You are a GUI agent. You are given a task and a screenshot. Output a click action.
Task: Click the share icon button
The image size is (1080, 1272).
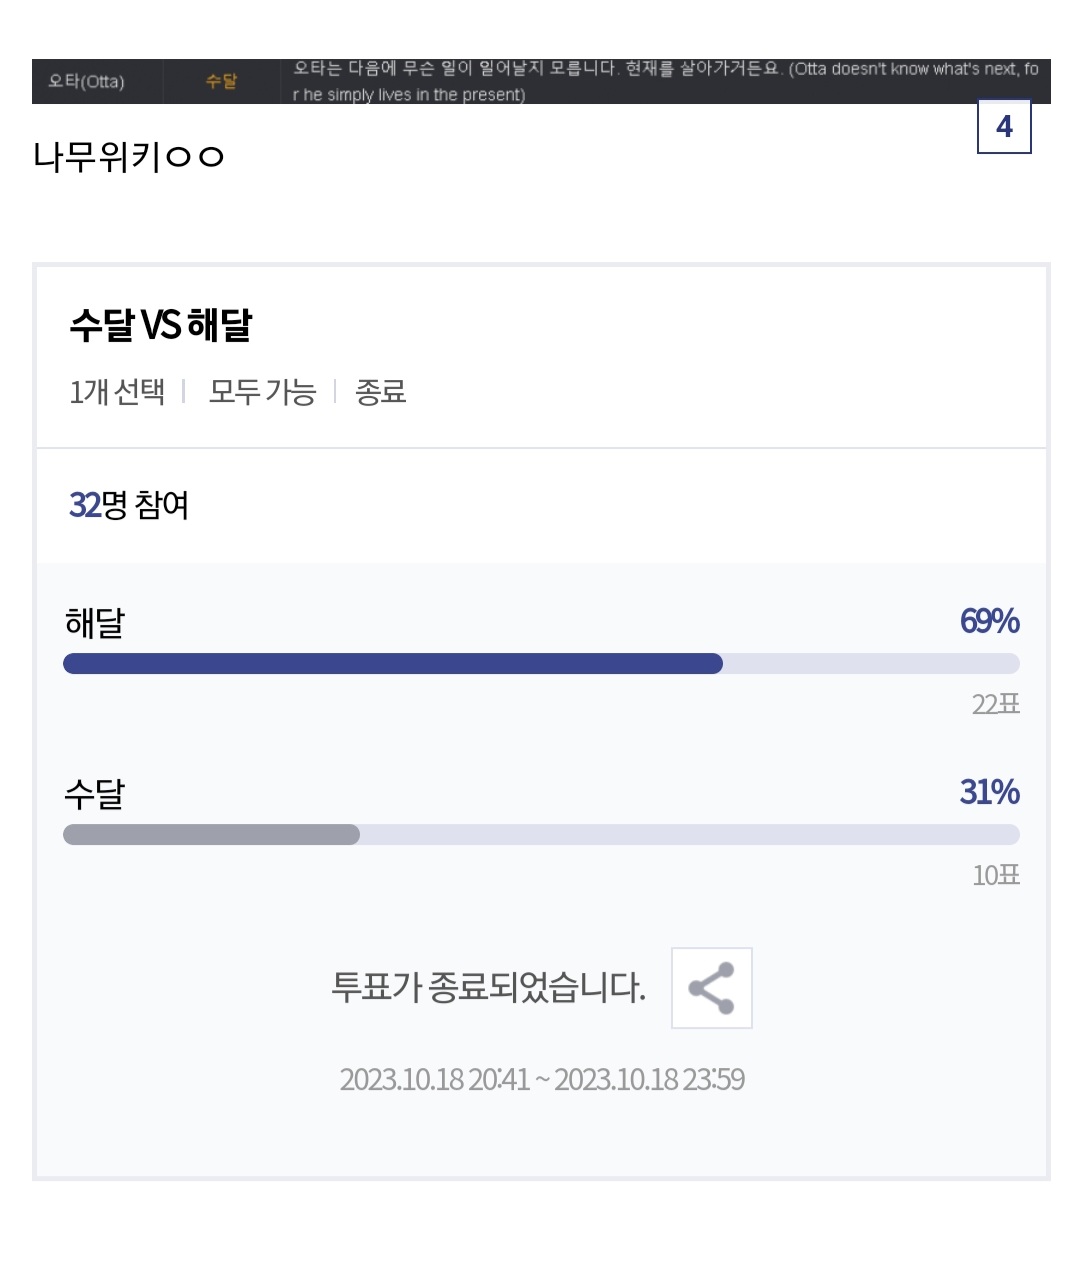coord(711,988)
